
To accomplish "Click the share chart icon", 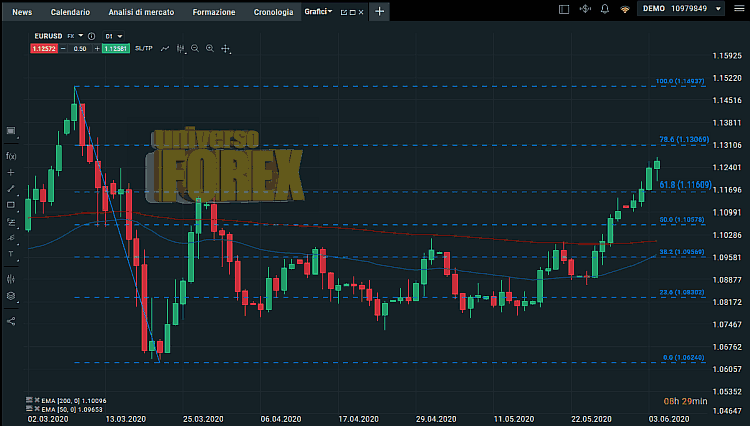I will point(11,321).
